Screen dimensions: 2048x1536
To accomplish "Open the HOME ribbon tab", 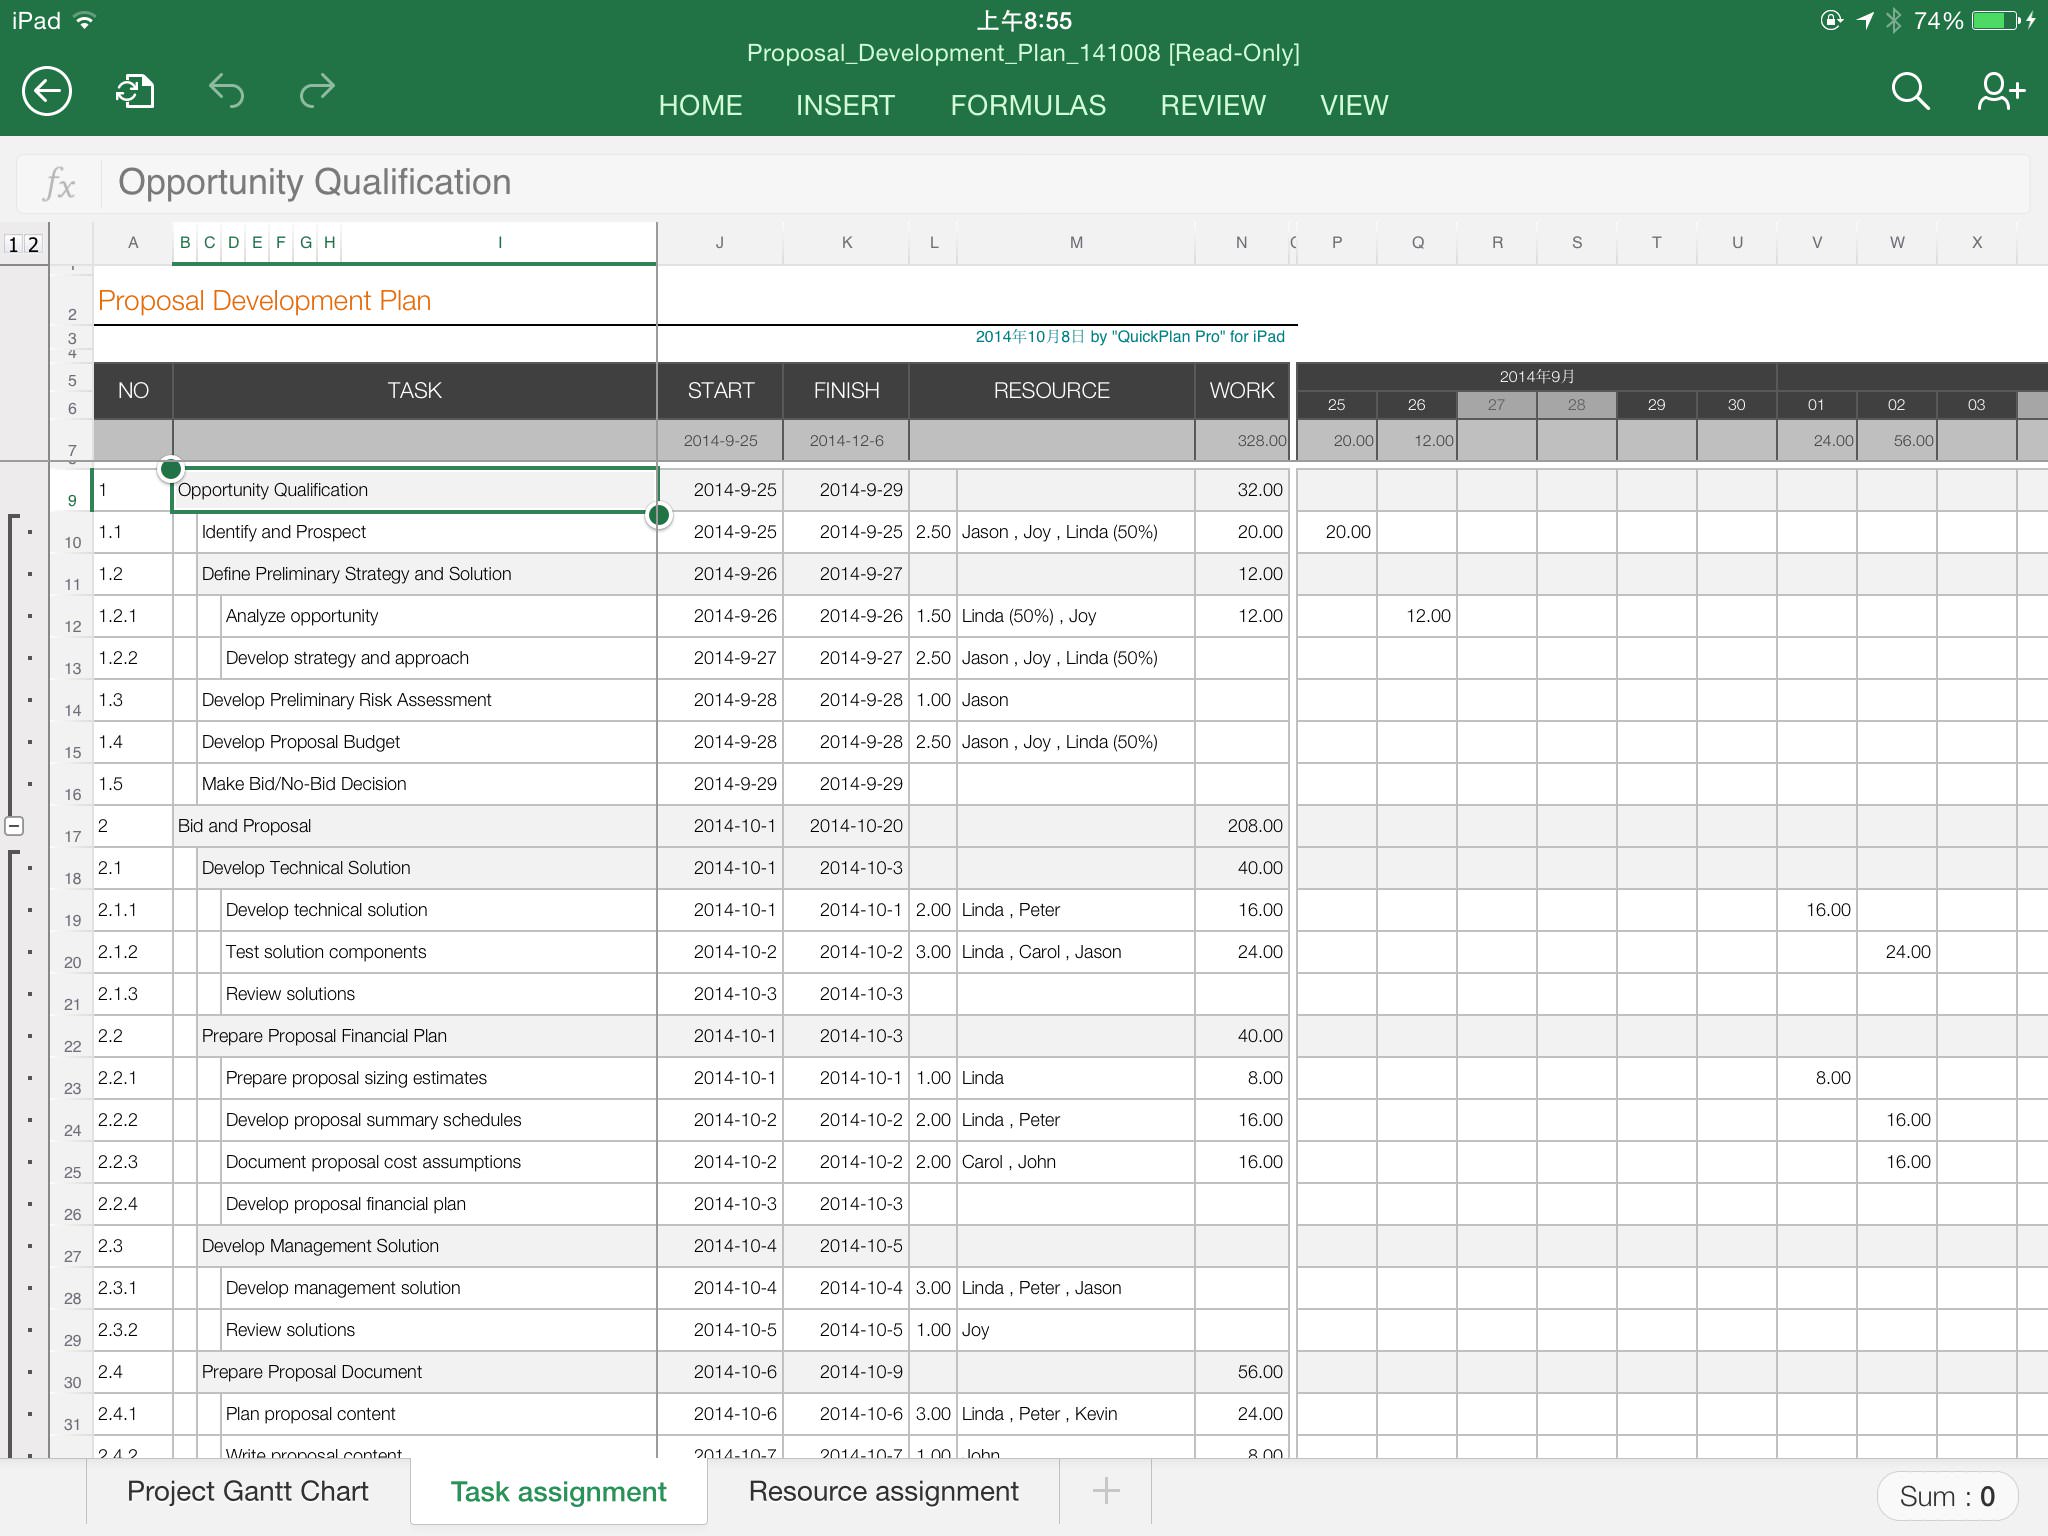I will [700, 105].
